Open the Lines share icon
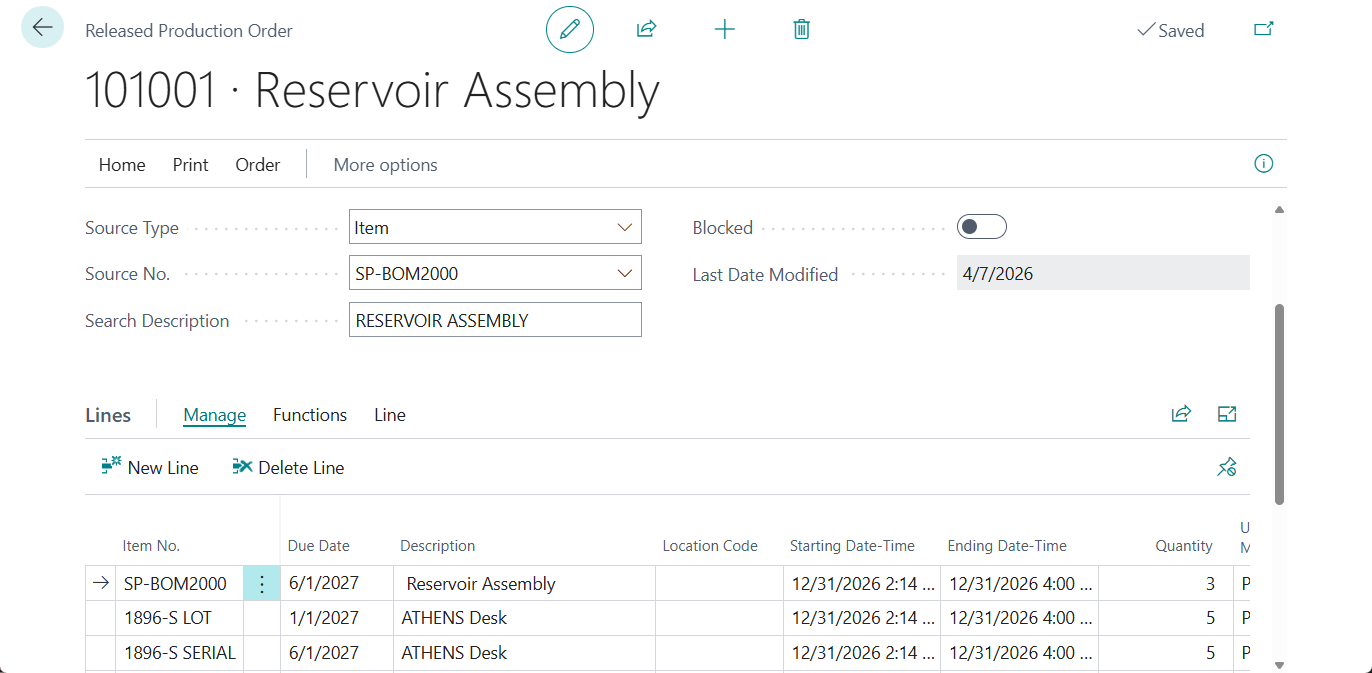This screenshot has width=1372, height=673. click(x=1181, y=413)
